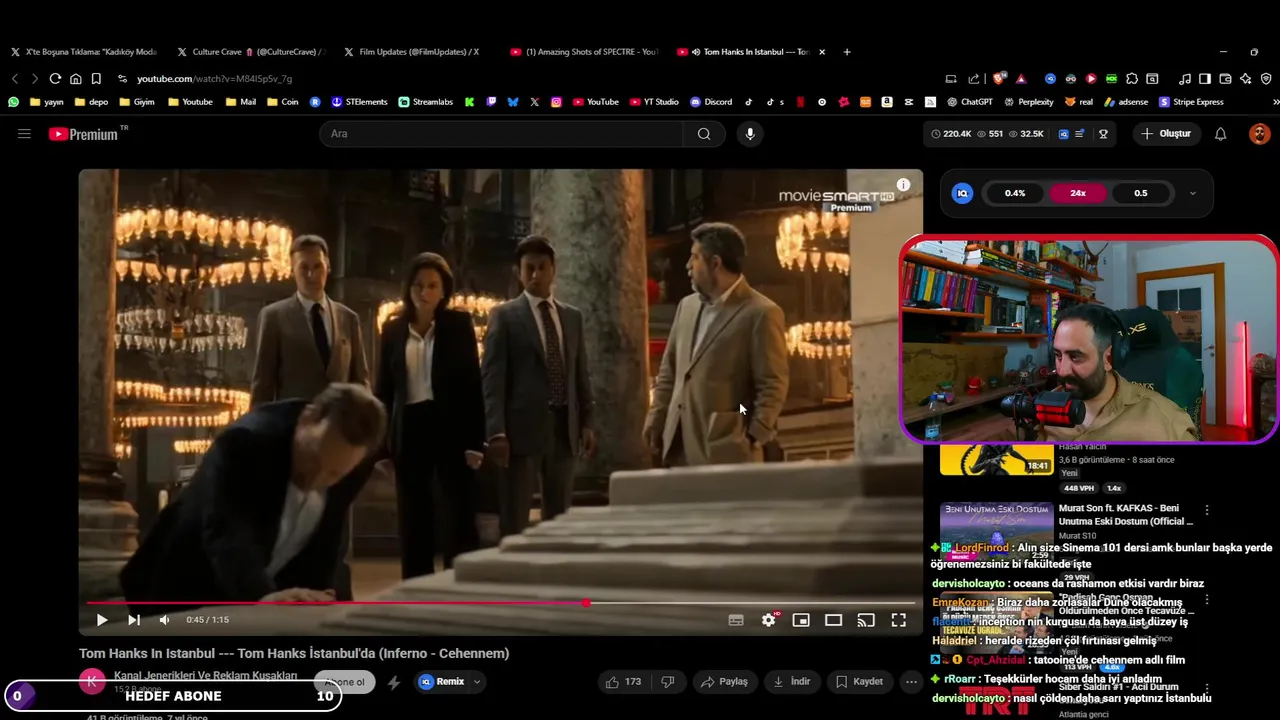
Task: Open the Stripe Express bookmark
Action: (x=1191, y=102)
